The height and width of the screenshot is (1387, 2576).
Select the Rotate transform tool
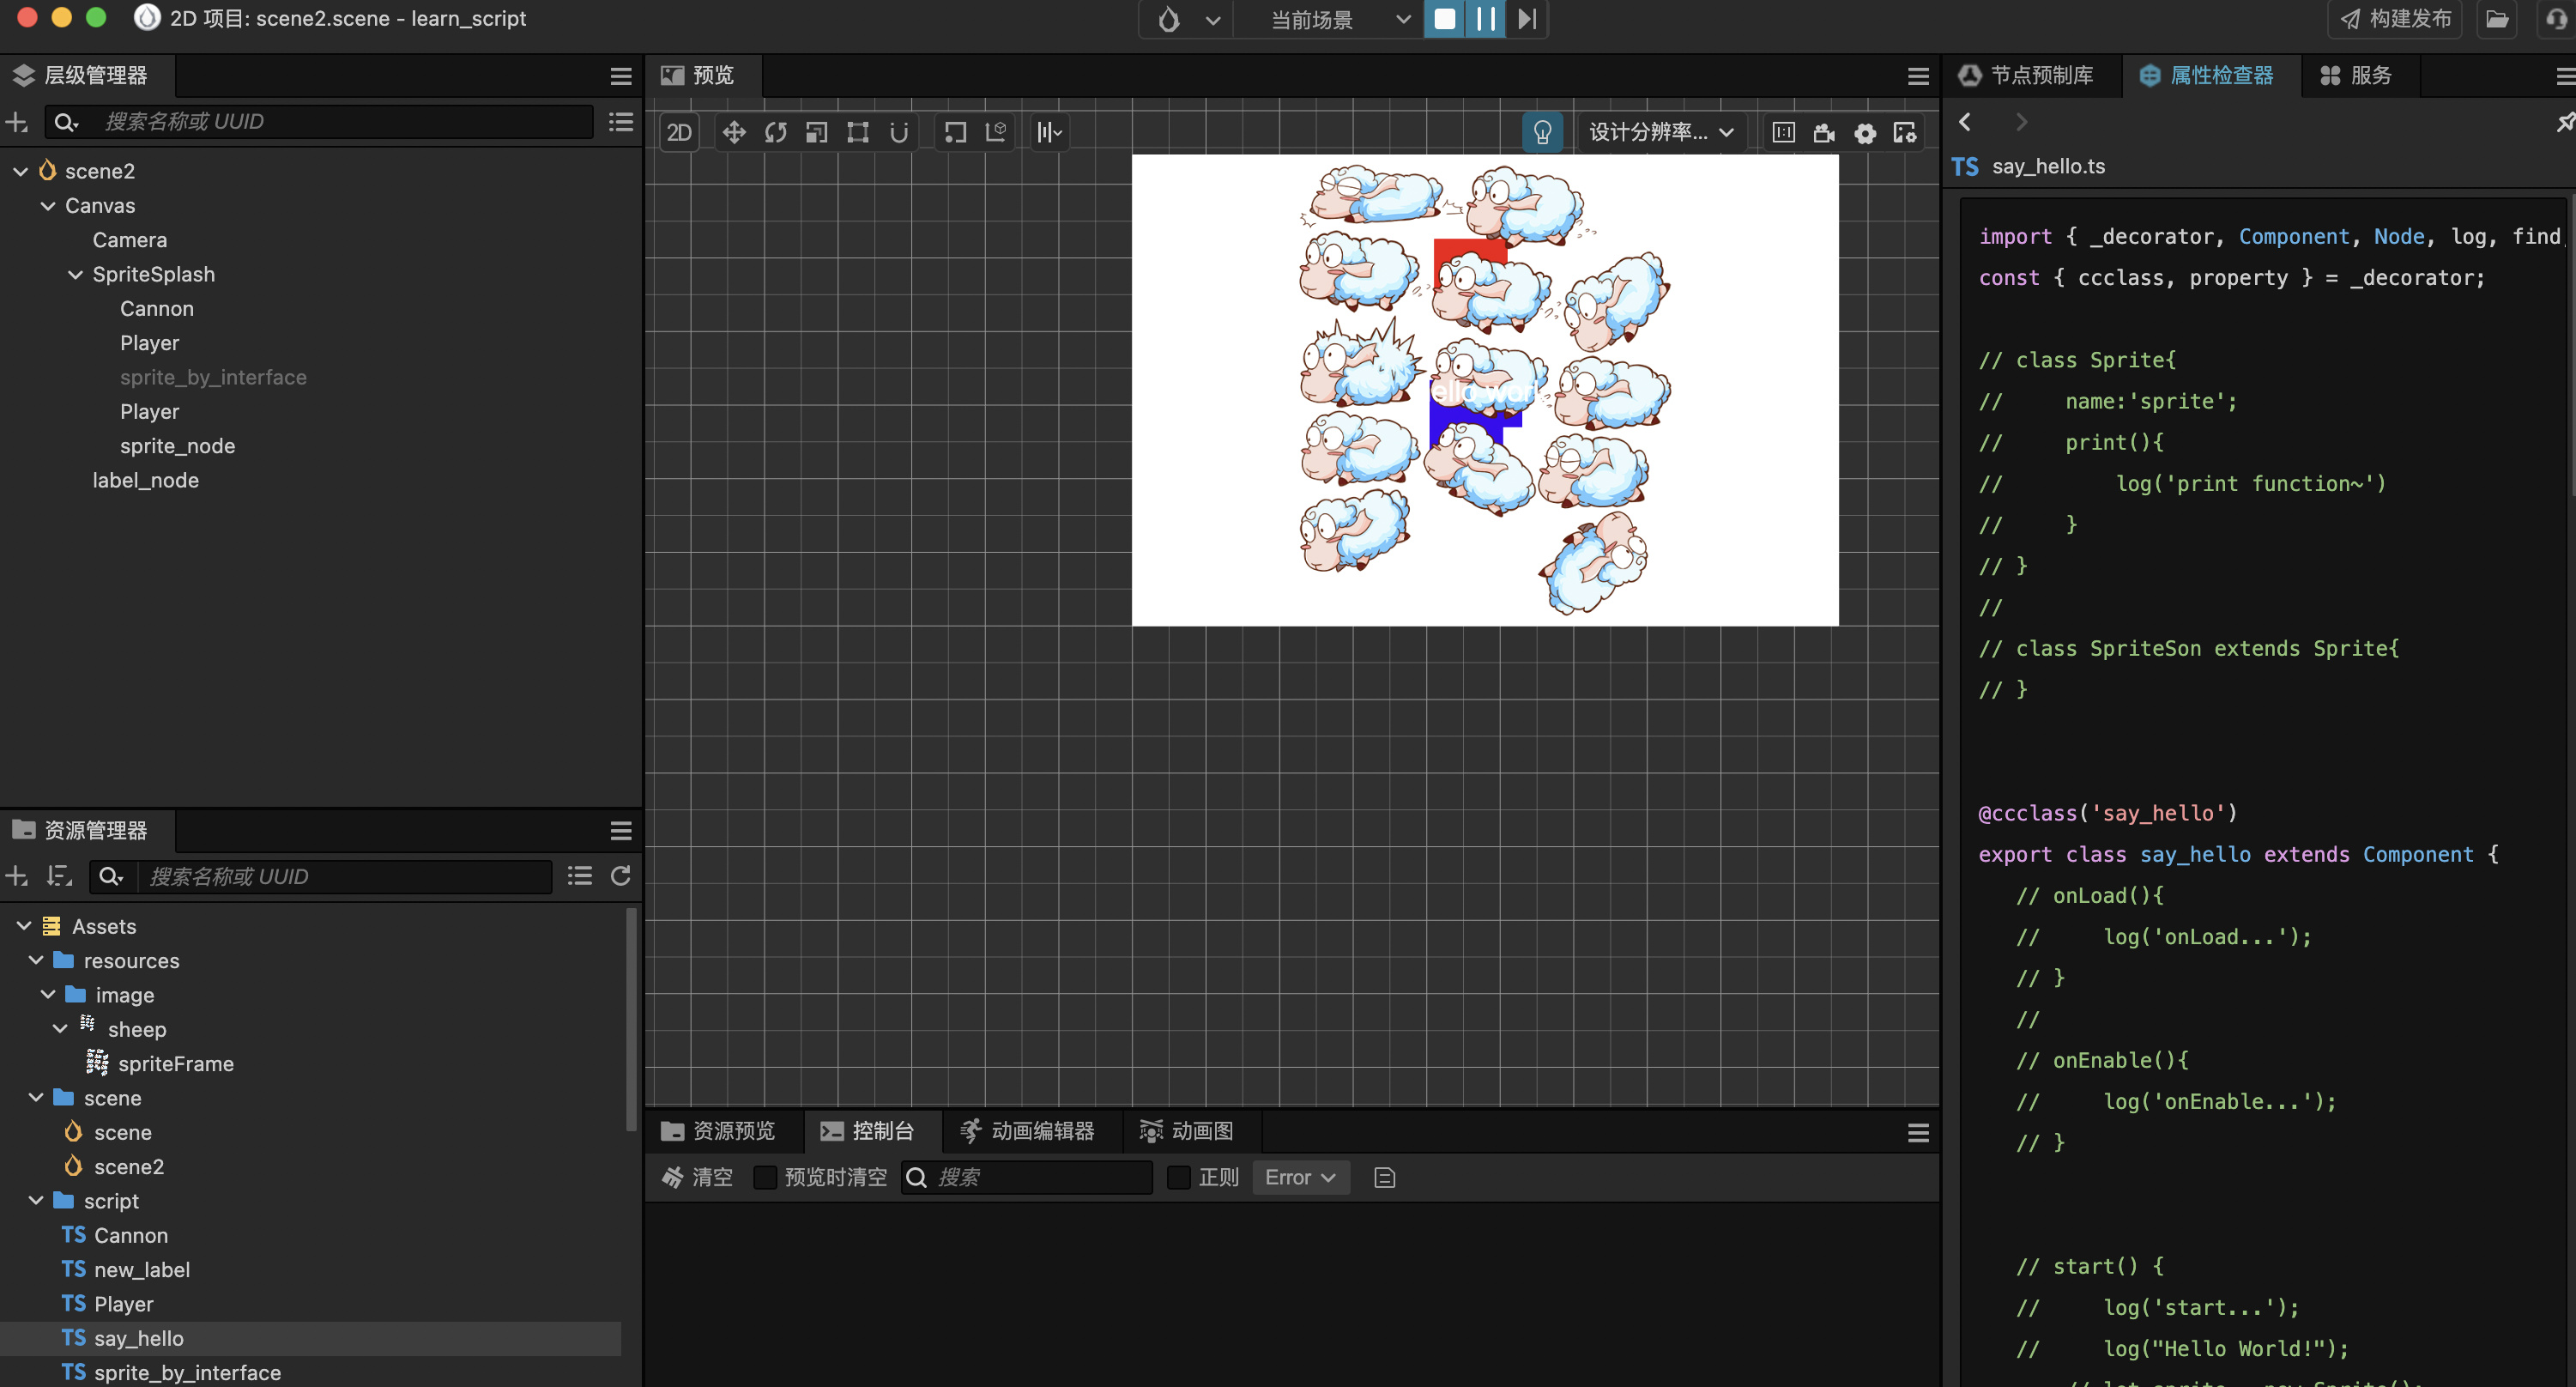click(775, 133)
